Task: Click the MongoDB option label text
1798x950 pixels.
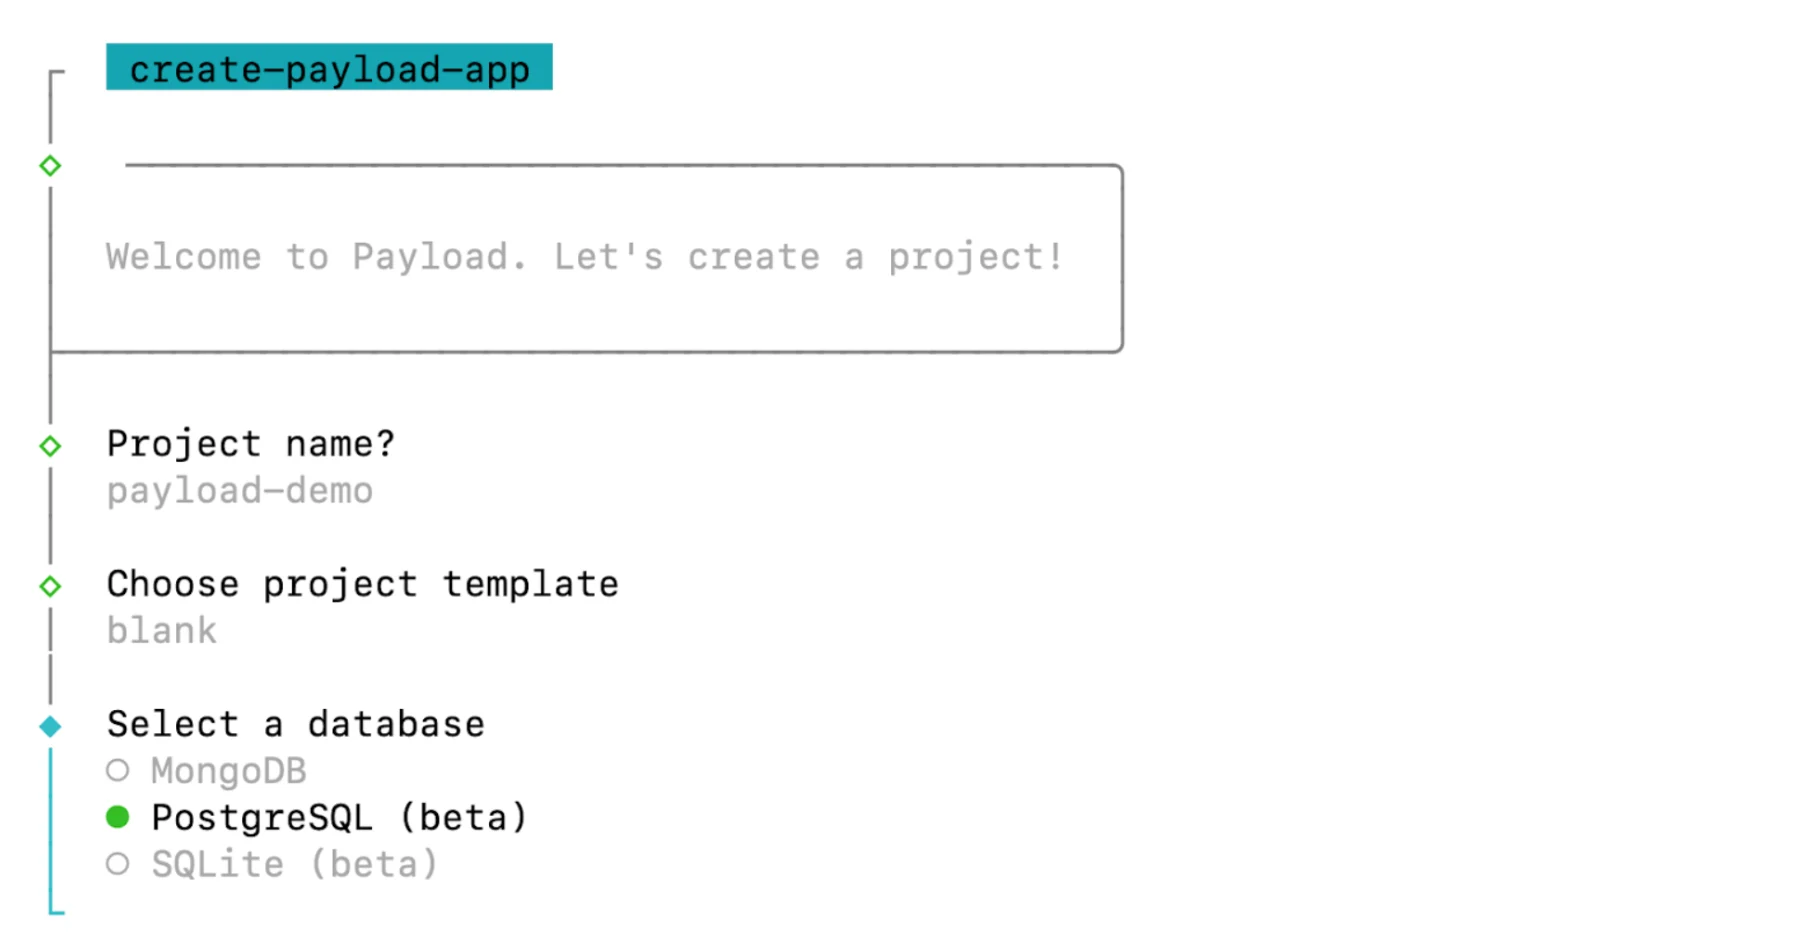Action: click(x=229, y=771)
